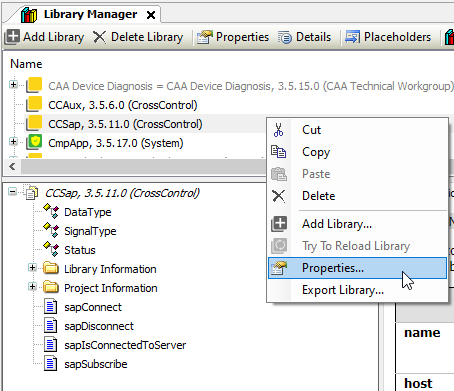454x391 pixels.
Task: Click the Paste clipboard icon in menu
Action: pyautogui.click(x=279, y=174)
